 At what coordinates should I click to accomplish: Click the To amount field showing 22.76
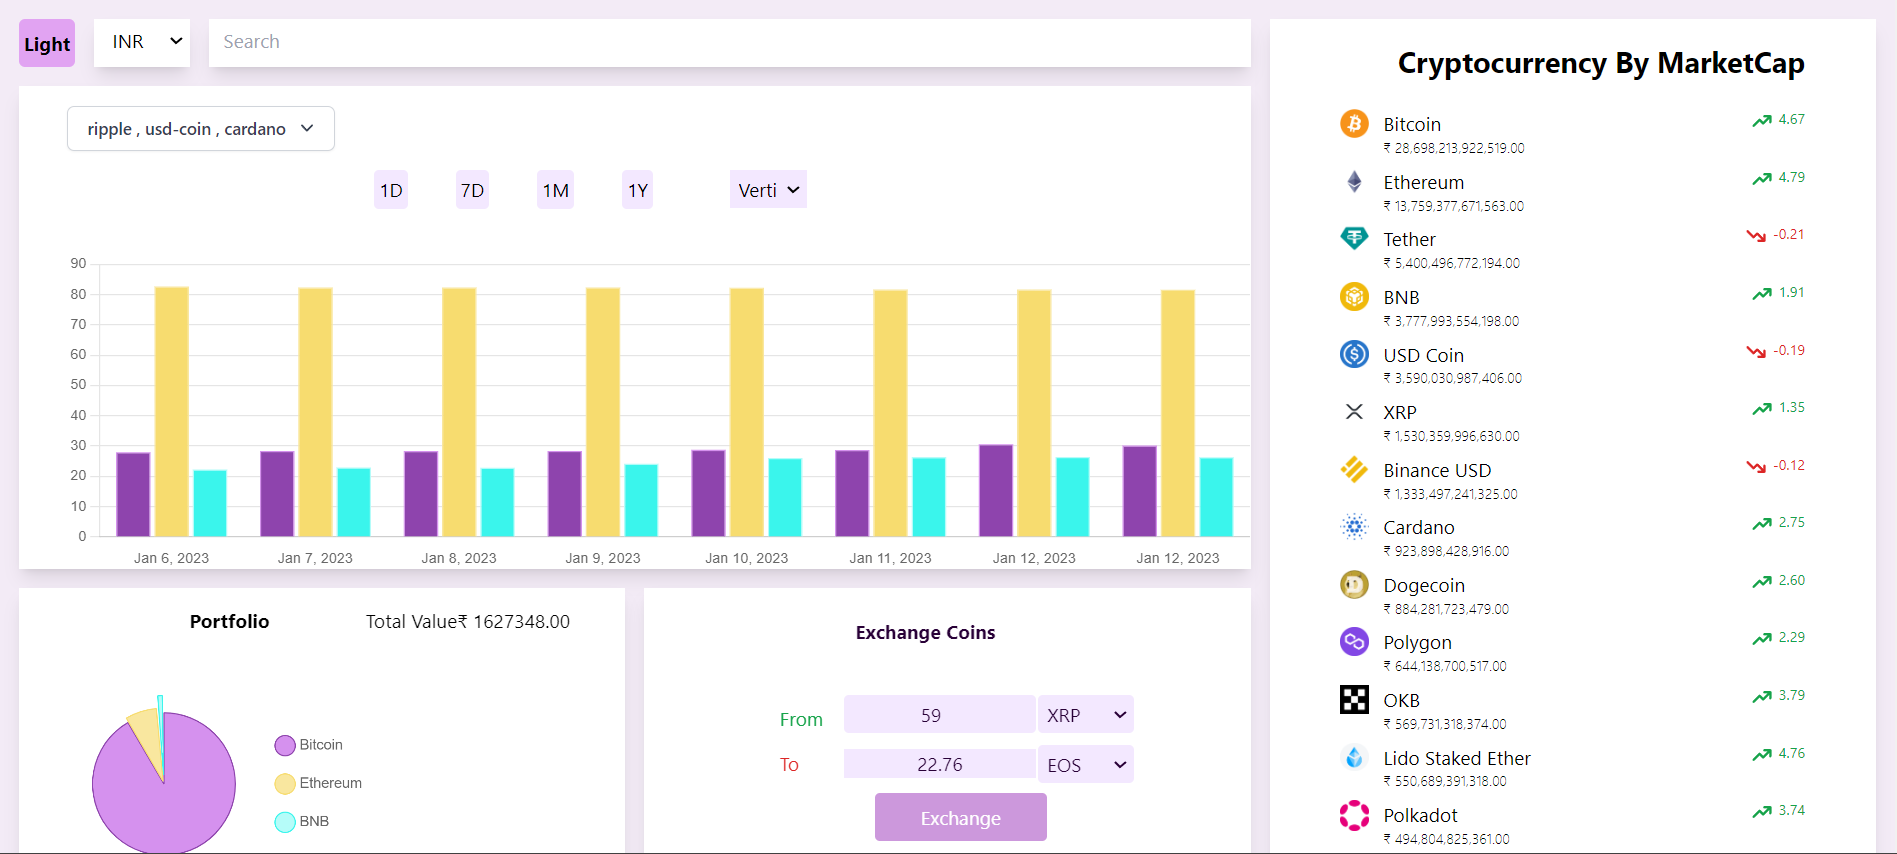939,765
